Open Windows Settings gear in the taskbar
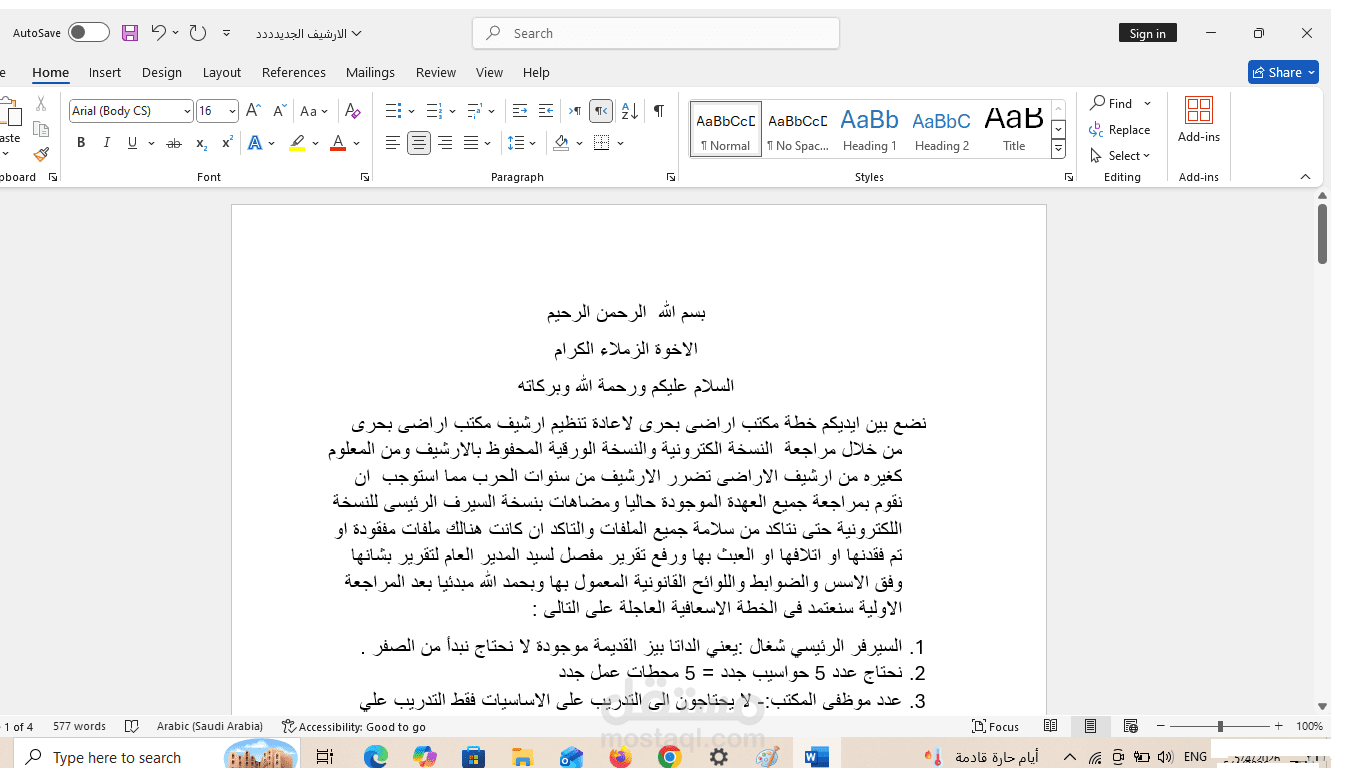This screenshot has width=1366, height=768. (719, 757)
